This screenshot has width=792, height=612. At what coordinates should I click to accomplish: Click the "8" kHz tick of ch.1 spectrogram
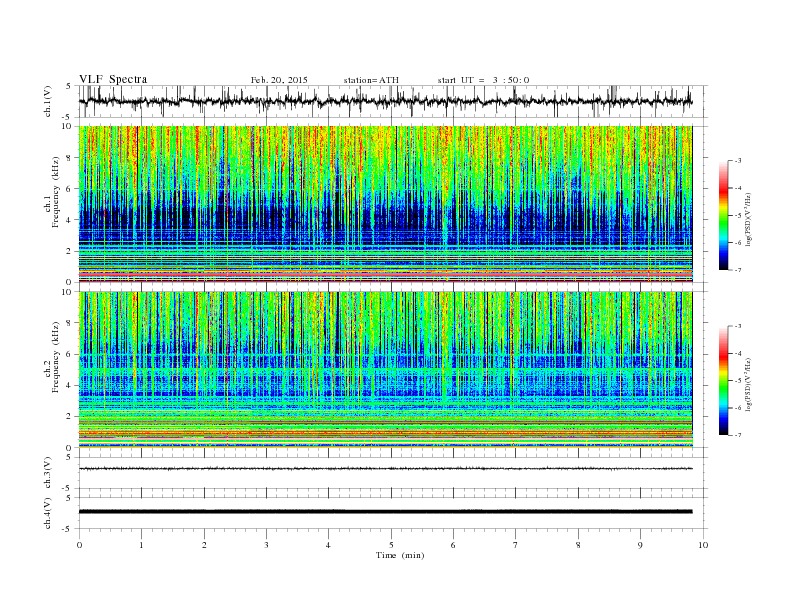(69, 158)
